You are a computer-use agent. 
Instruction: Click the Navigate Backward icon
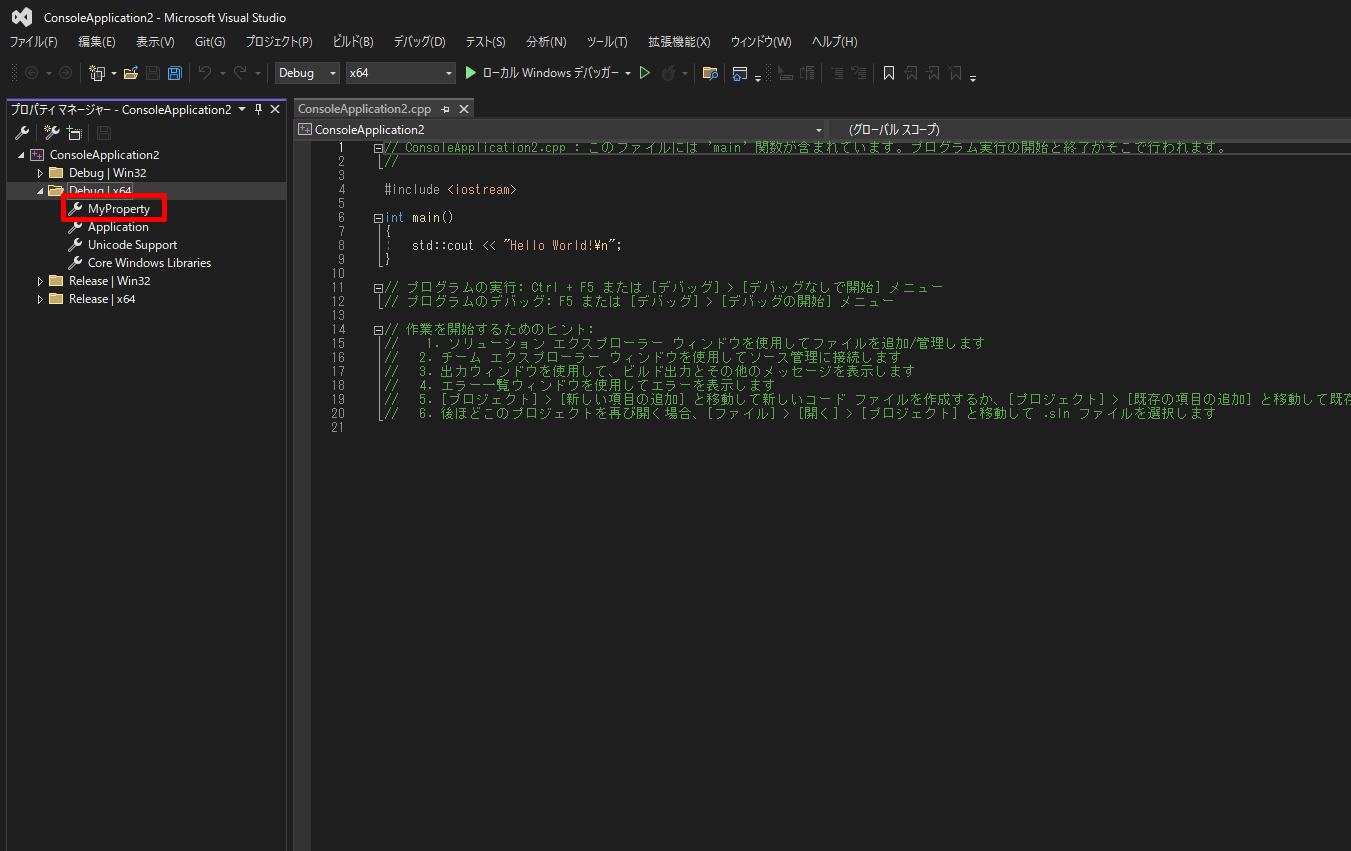[x=31, y=73]
